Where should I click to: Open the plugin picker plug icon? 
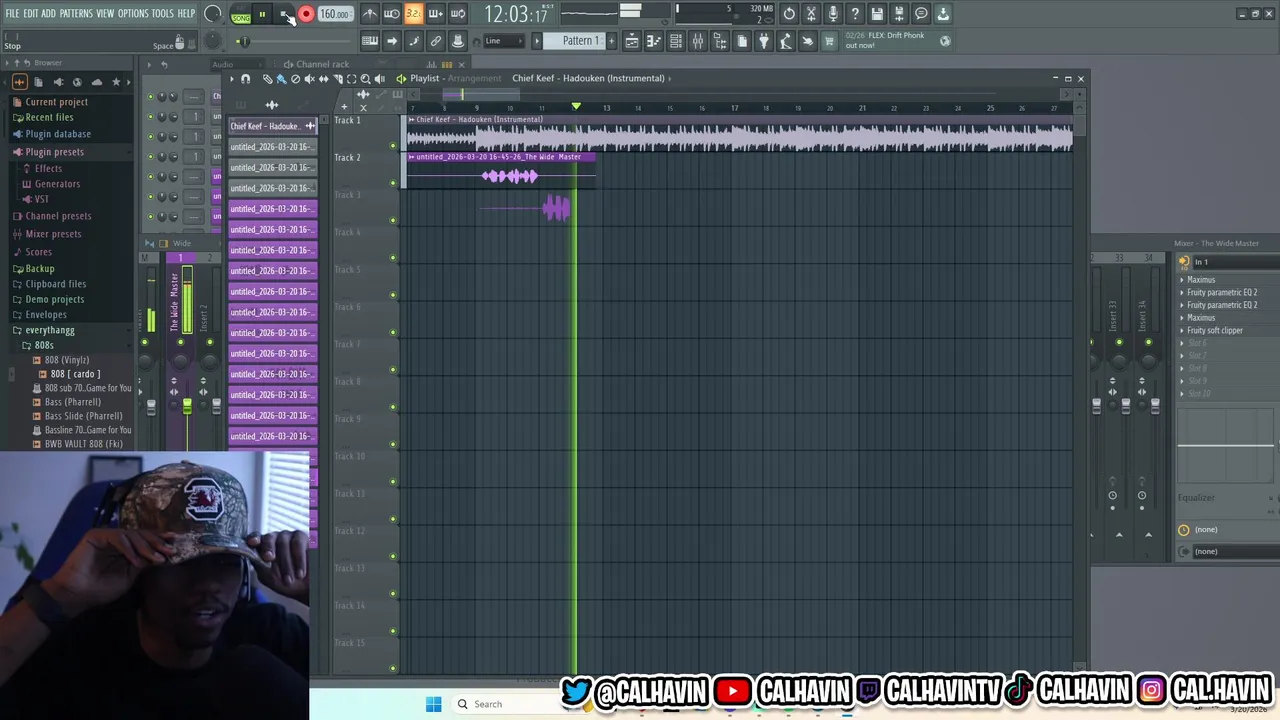pyautogui.click(x=764, y=41)
